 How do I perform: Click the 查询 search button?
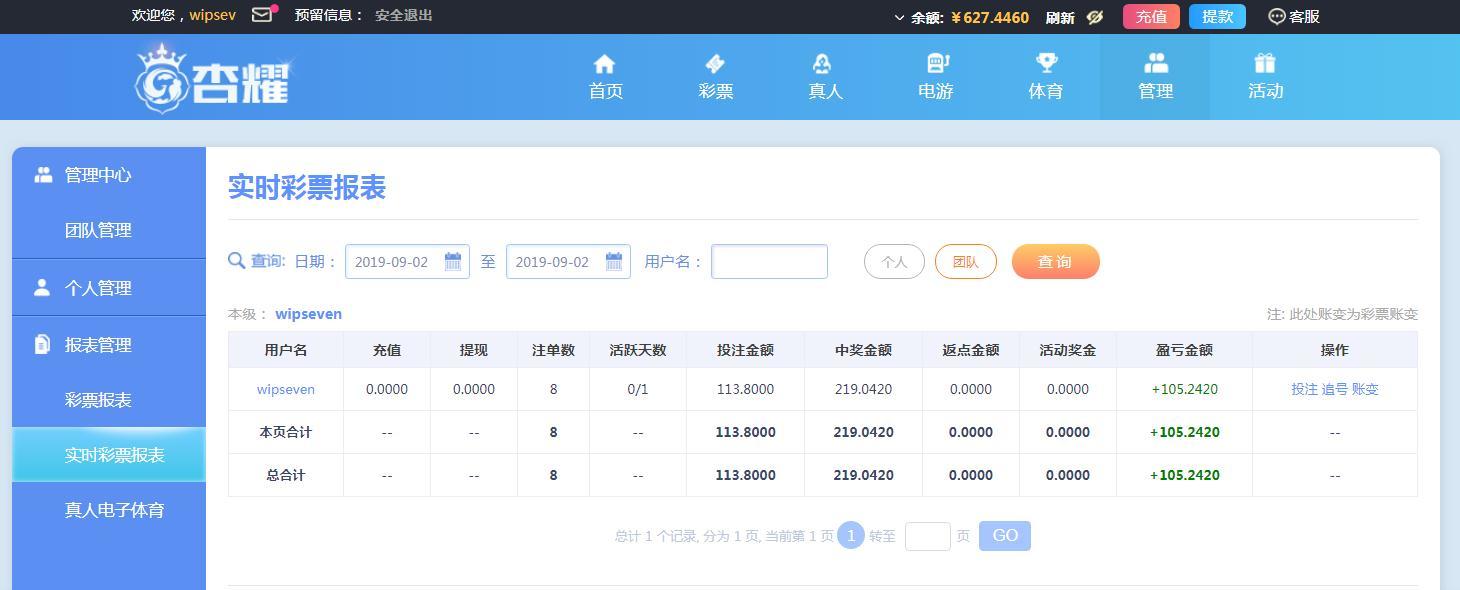(1056, 262)
